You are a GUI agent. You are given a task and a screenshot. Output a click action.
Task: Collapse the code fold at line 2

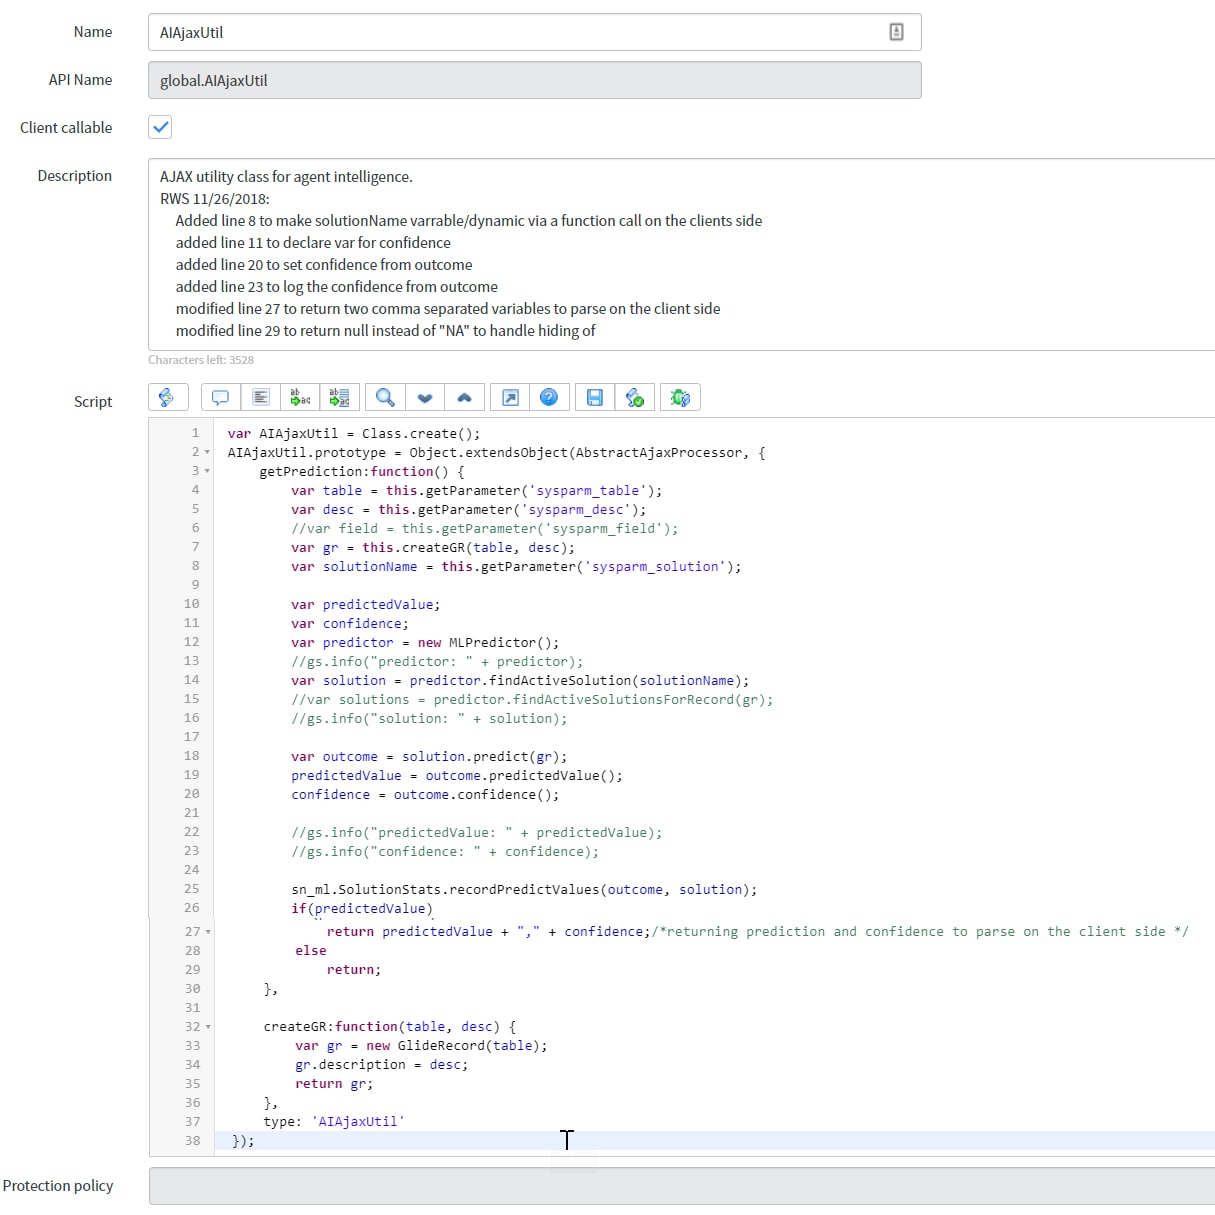207,452
